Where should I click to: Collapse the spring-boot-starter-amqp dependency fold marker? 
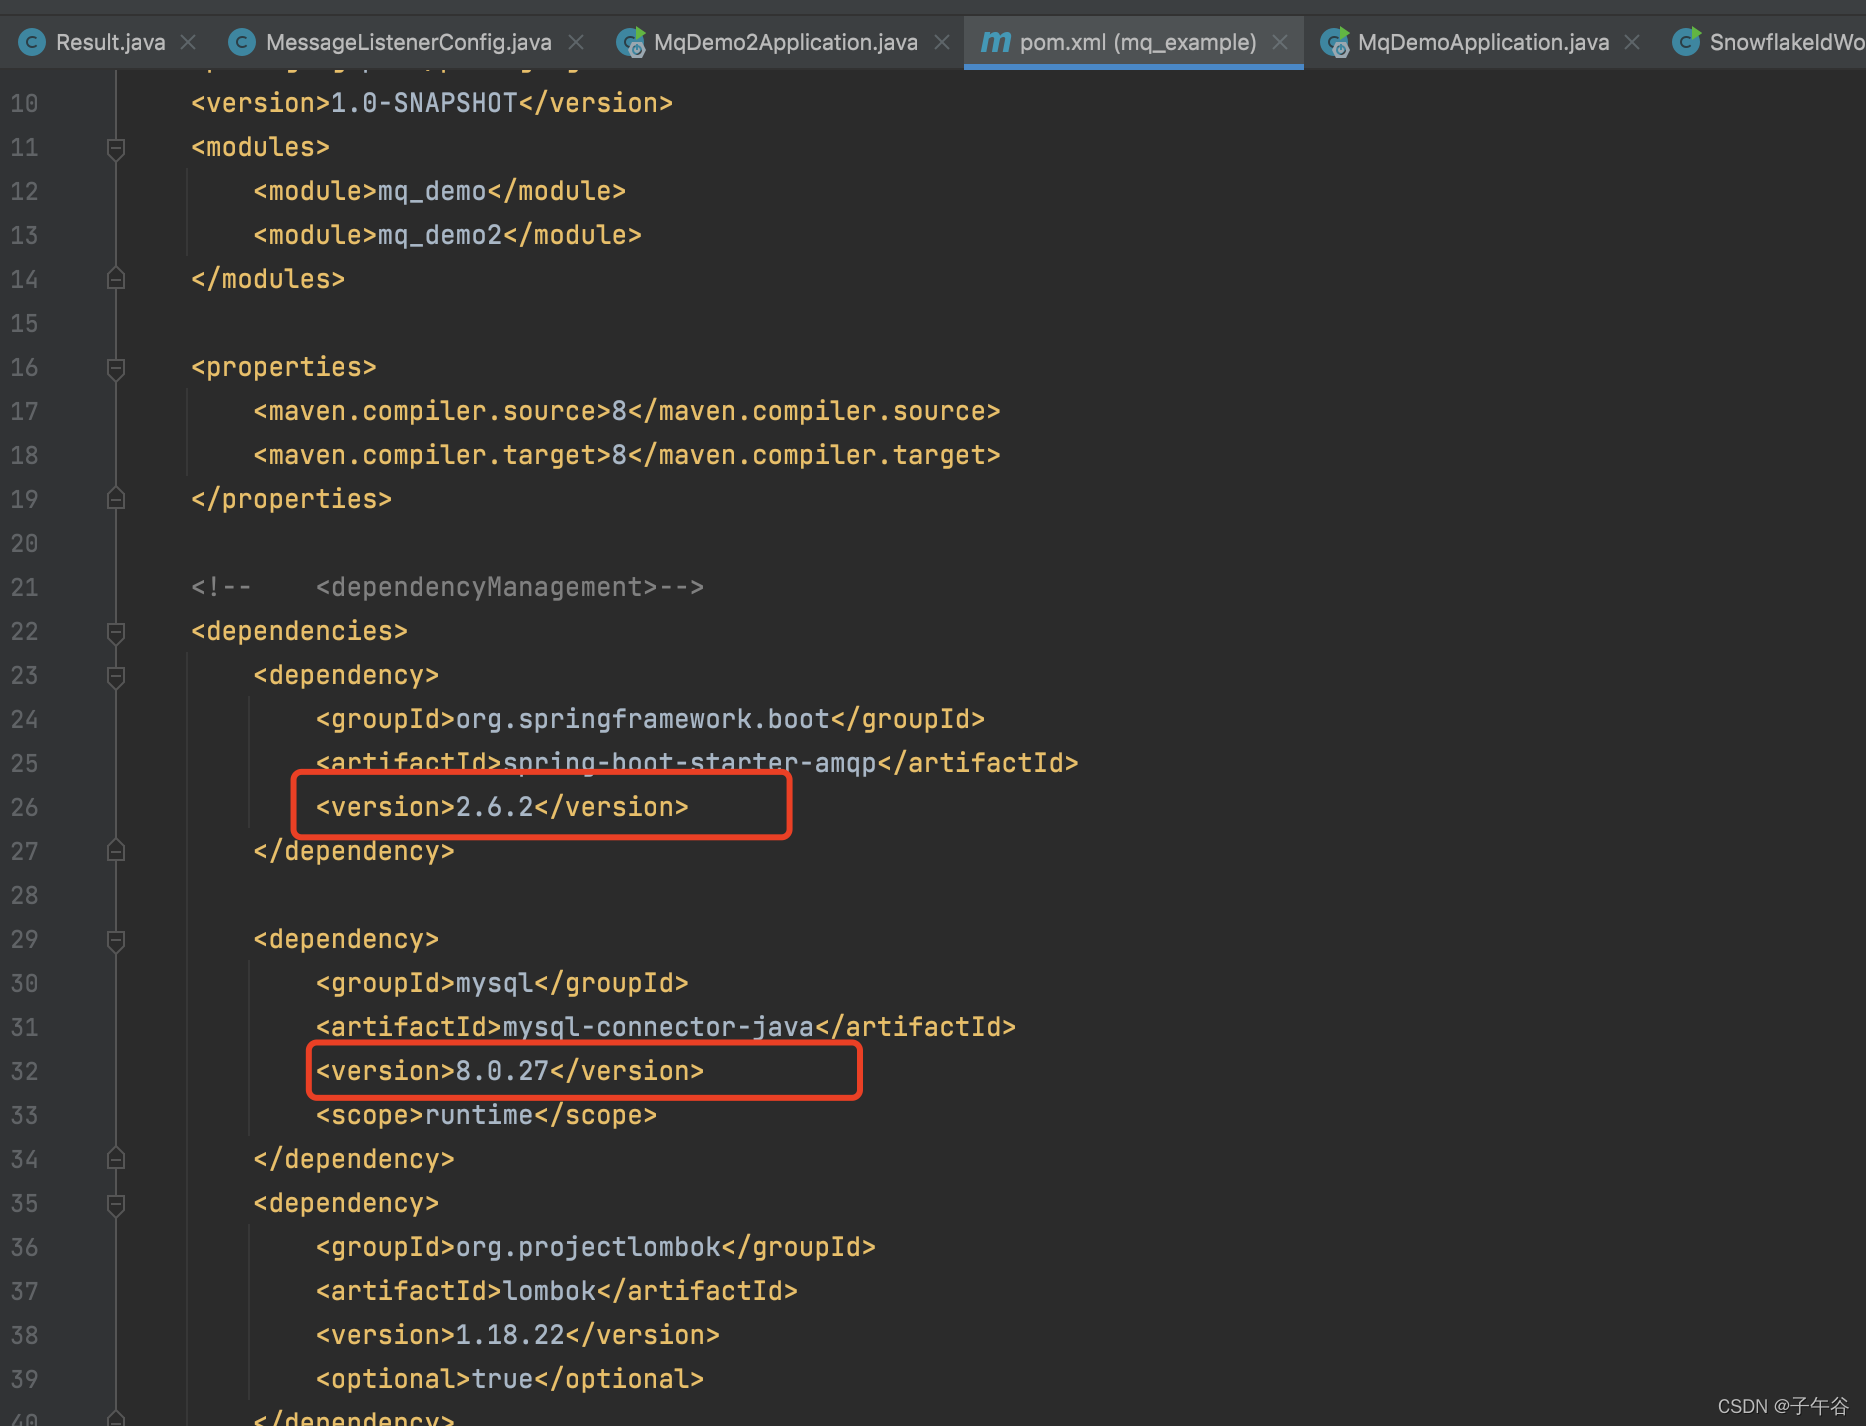click(x=115, y=675)
